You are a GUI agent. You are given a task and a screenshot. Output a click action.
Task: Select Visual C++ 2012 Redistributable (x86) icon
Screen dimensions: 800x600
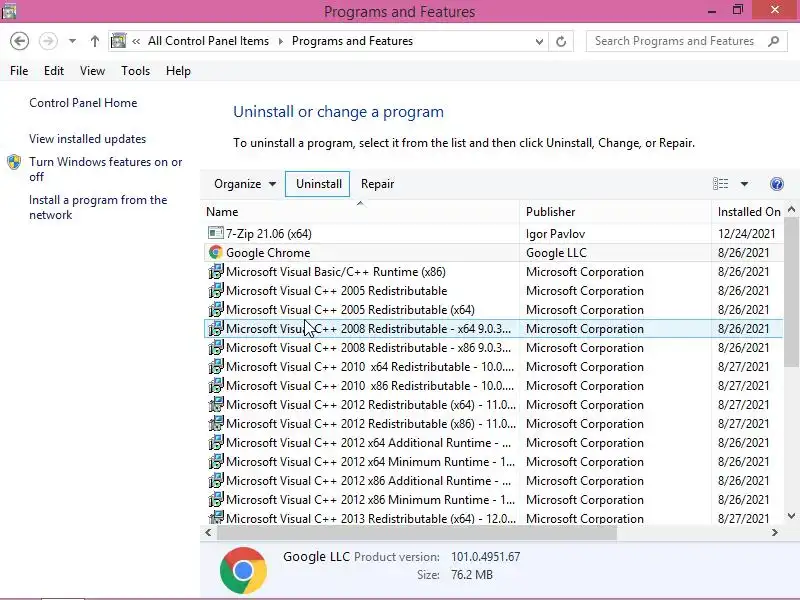[x=216, y=423]
